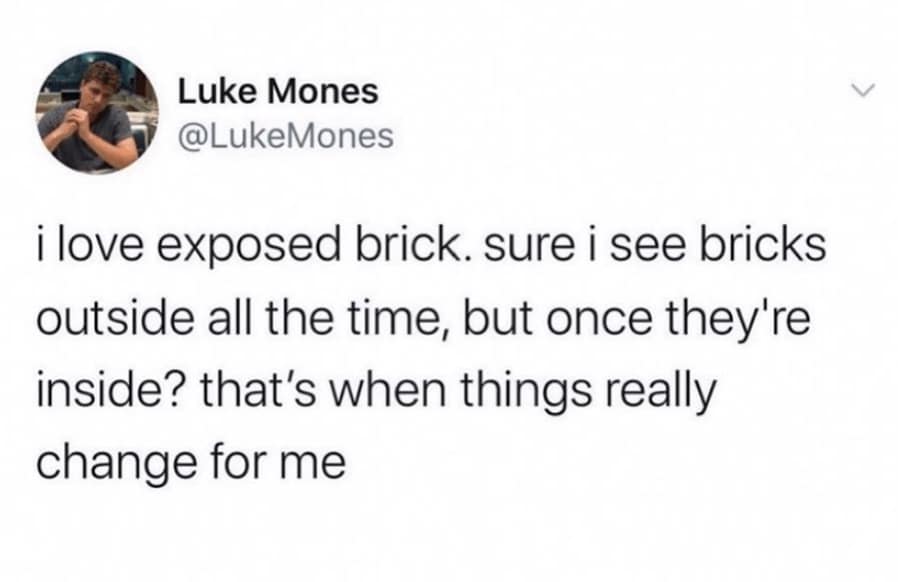The height and width of the screenshot is (582, 898).
Task: Open the Luke Mones display name link
Action: pos(278,92)
